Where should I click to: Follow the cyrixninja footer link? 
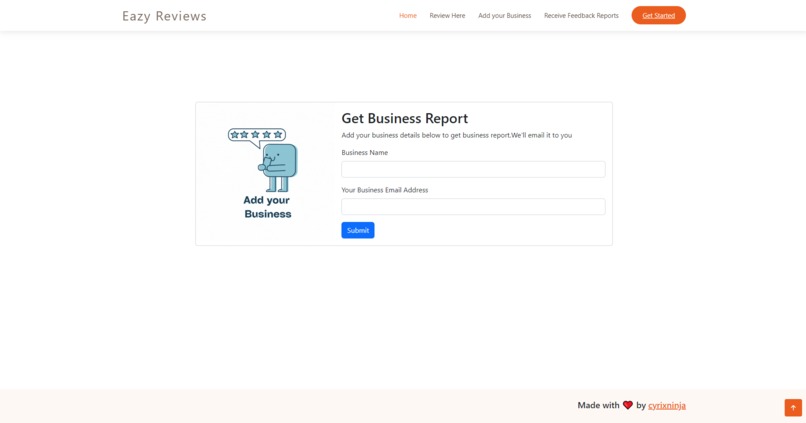point(667,406)
